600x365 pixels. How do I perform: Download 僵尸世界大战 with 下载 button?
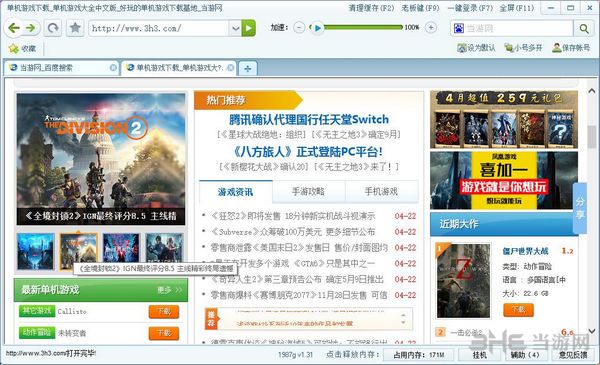click(x=518, y=310)
